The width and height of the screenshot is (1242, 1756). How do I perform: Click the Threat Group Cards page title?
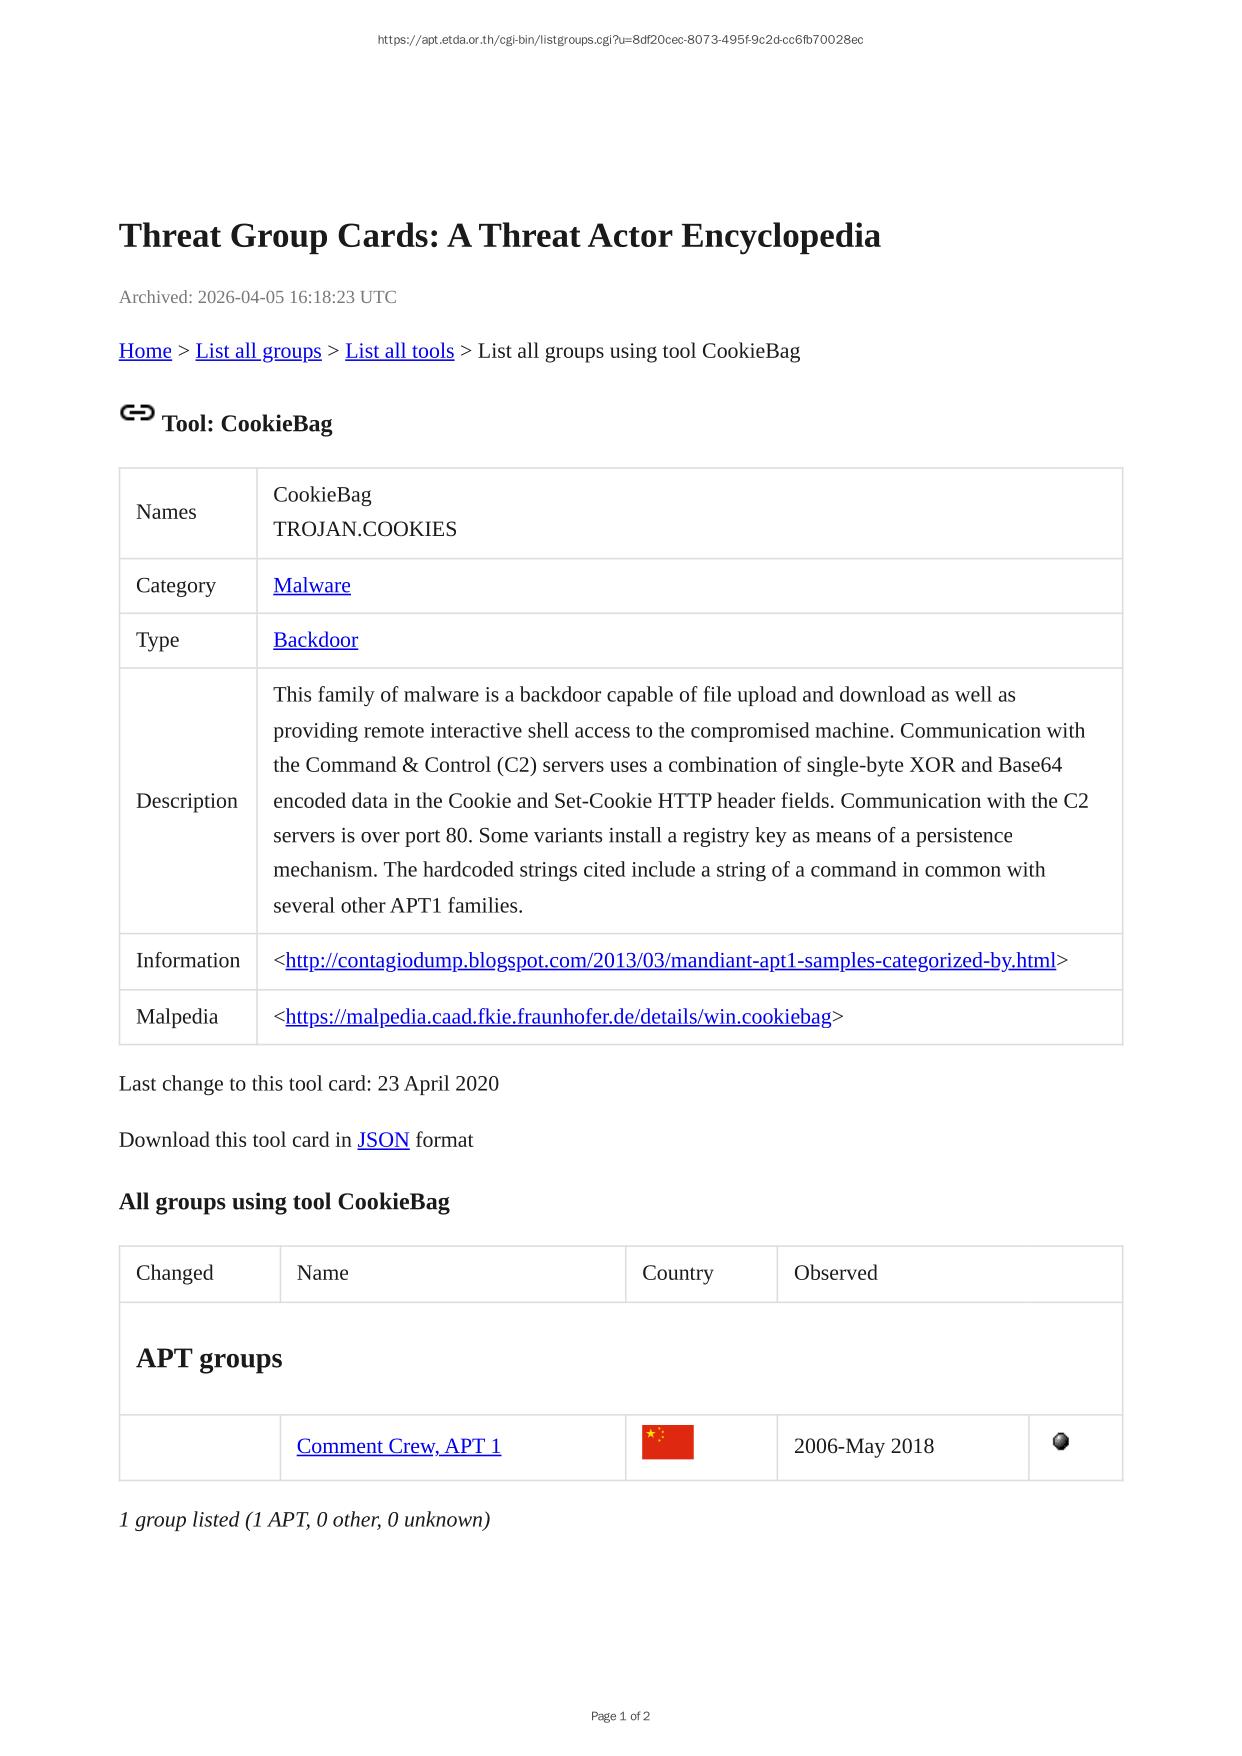(x=499, y=236)
